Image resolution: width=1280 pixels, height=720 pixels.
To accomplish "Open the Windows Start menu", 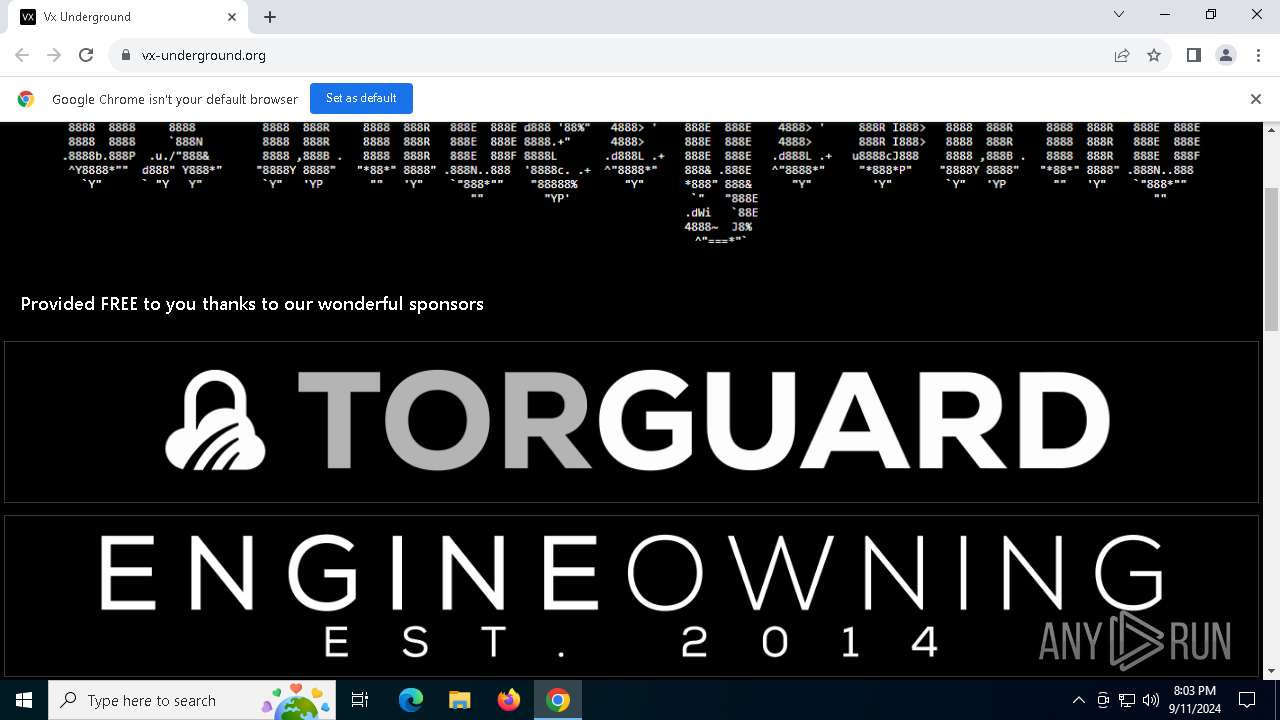I will [24, 700].
